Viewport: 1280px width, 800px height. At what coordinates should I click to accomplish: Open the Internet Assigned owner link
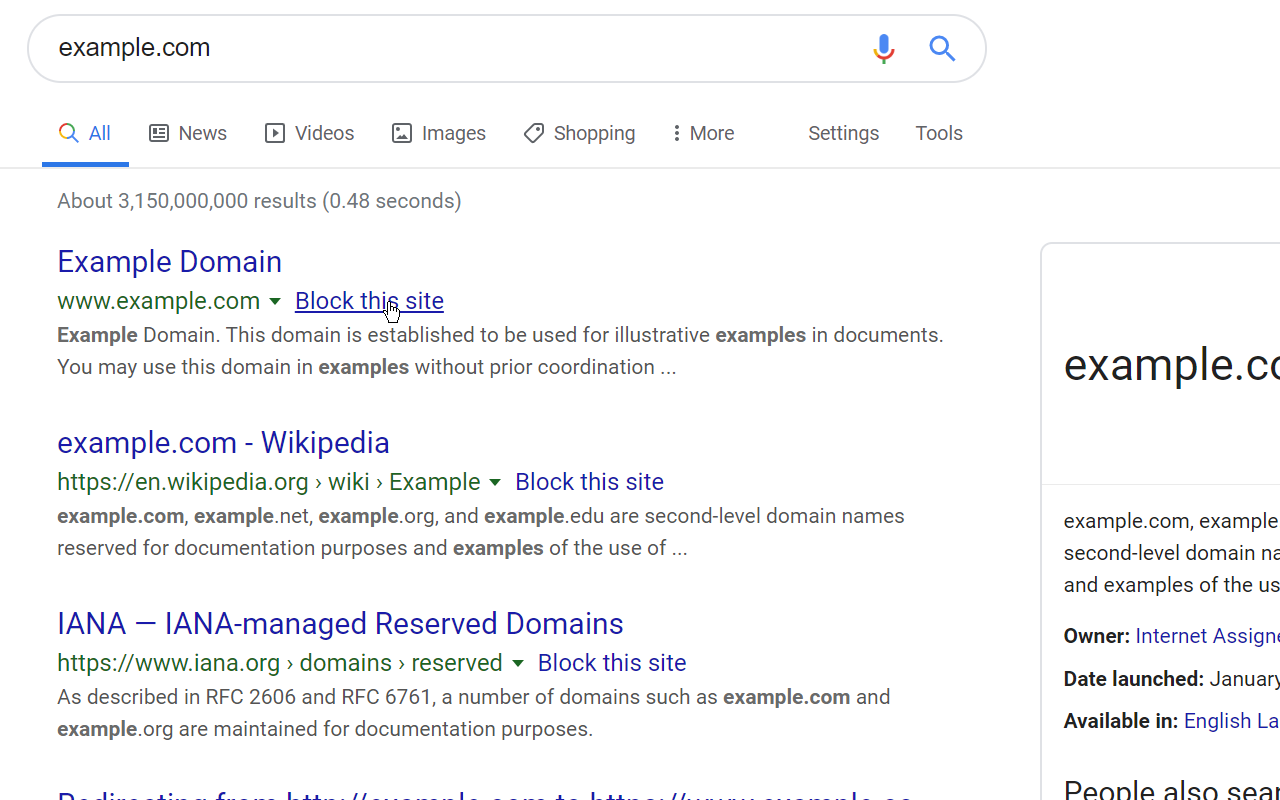1207,636
